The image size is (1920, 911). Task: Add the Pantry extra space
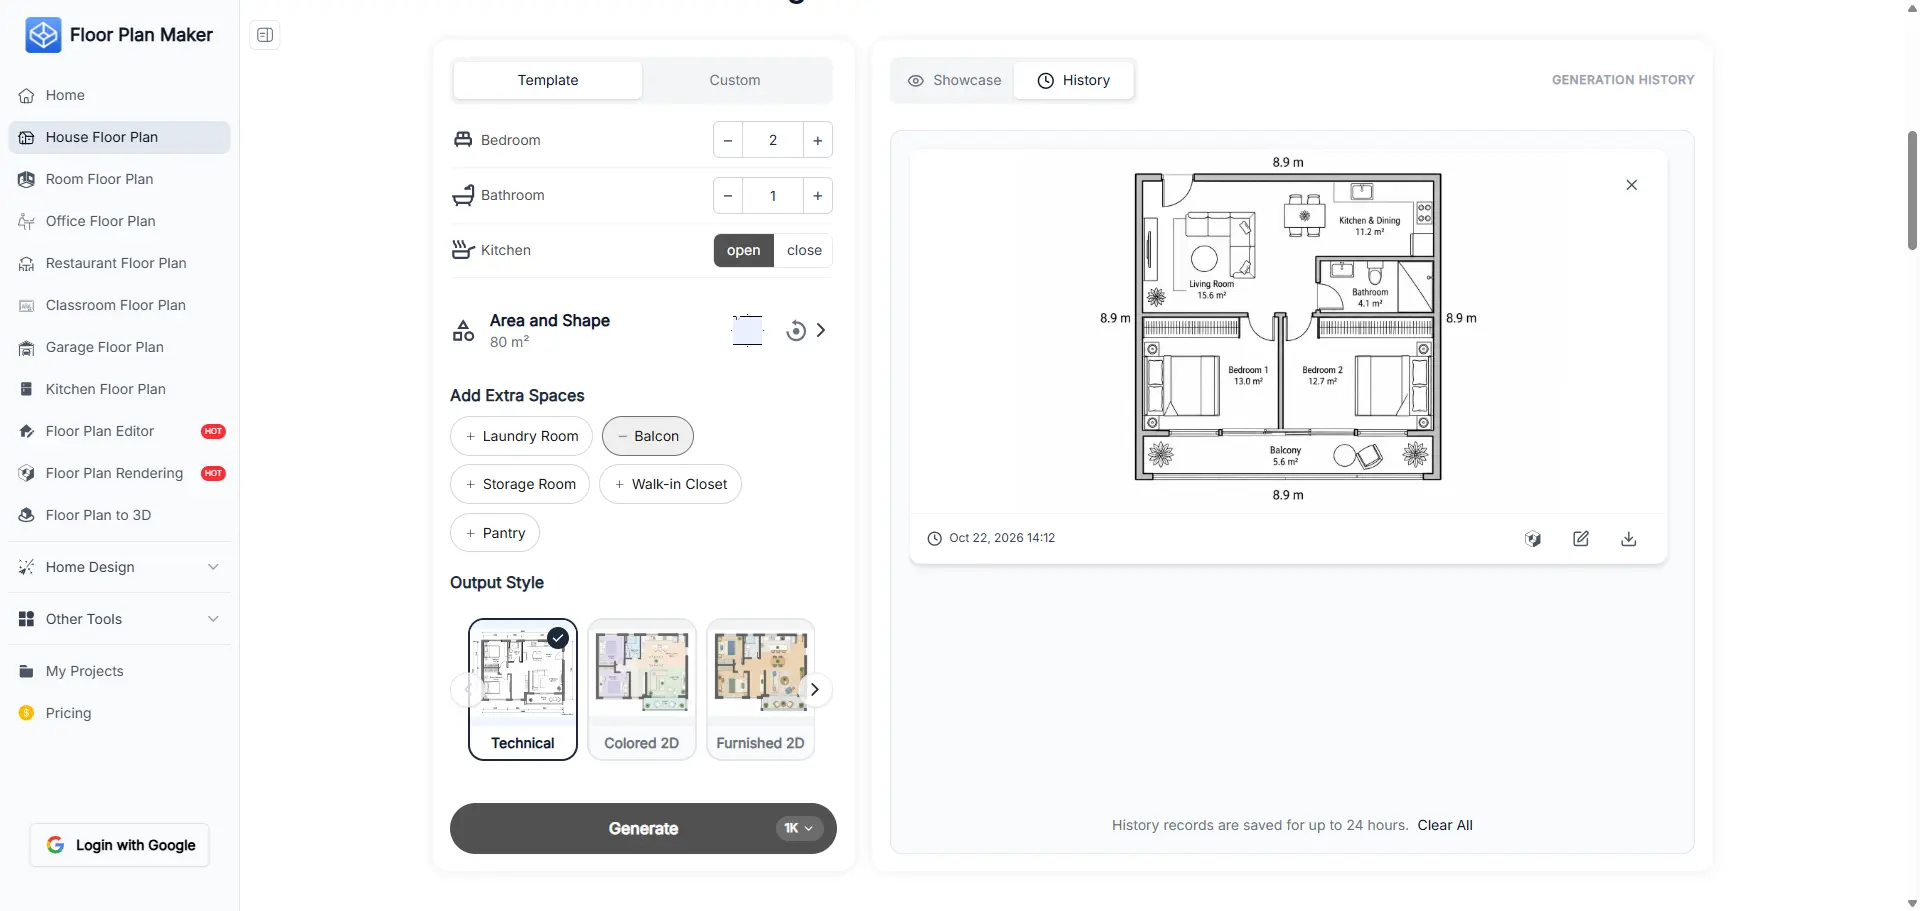[495, 533]
